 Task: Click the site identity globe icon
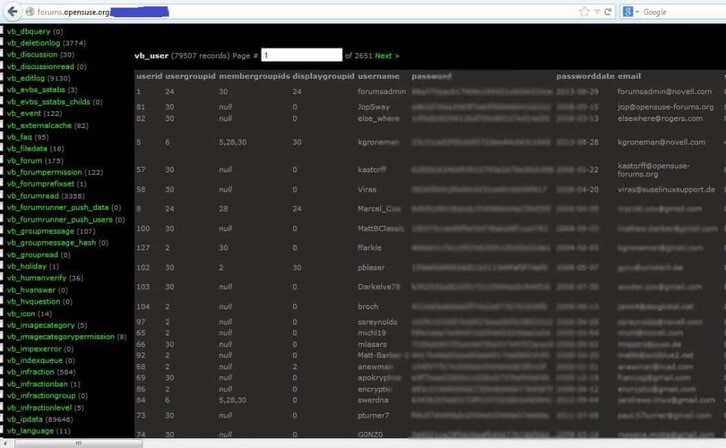pyautogui.click(x=30, y=12)
